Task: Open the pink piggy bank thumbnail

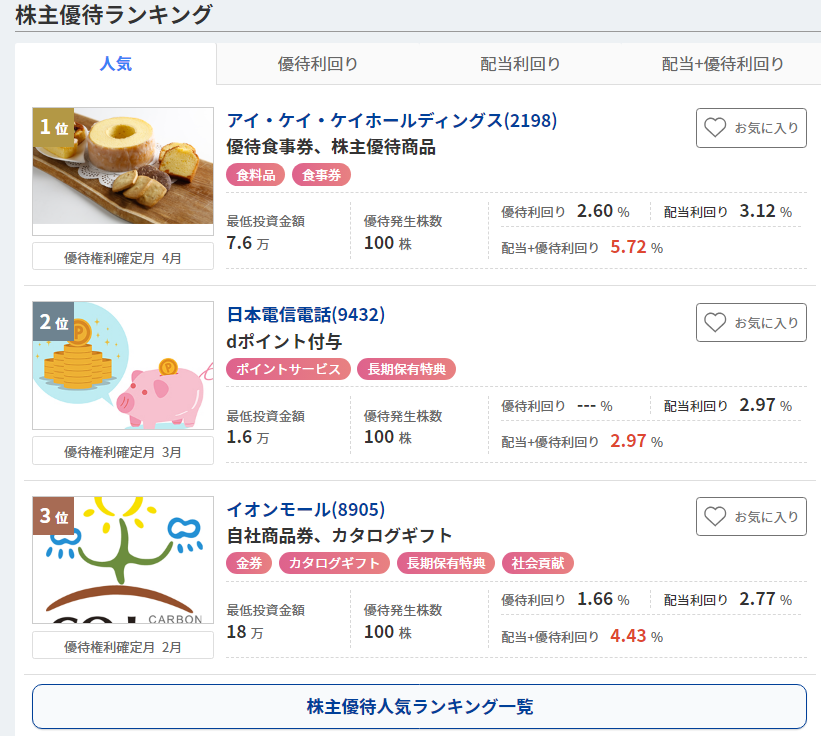Action: [x=123, y=365]
